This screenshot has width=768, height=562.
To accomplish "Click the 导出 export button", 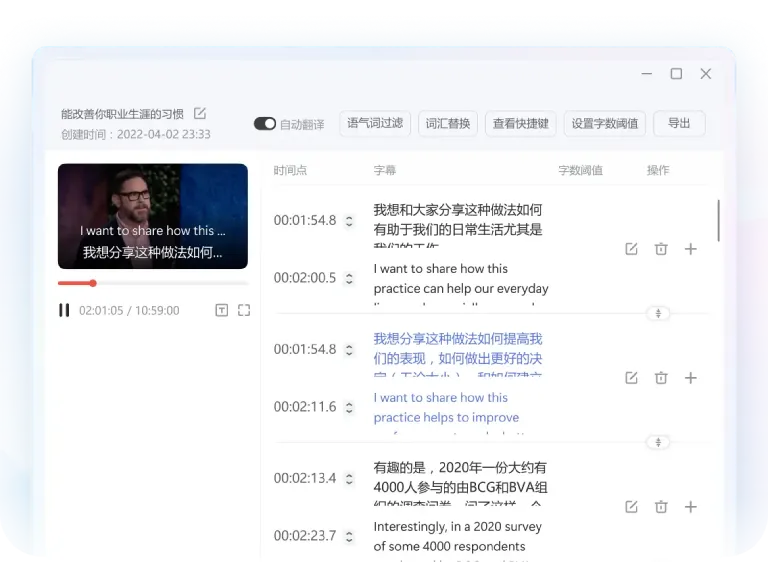I will click(x=679, y=123).
